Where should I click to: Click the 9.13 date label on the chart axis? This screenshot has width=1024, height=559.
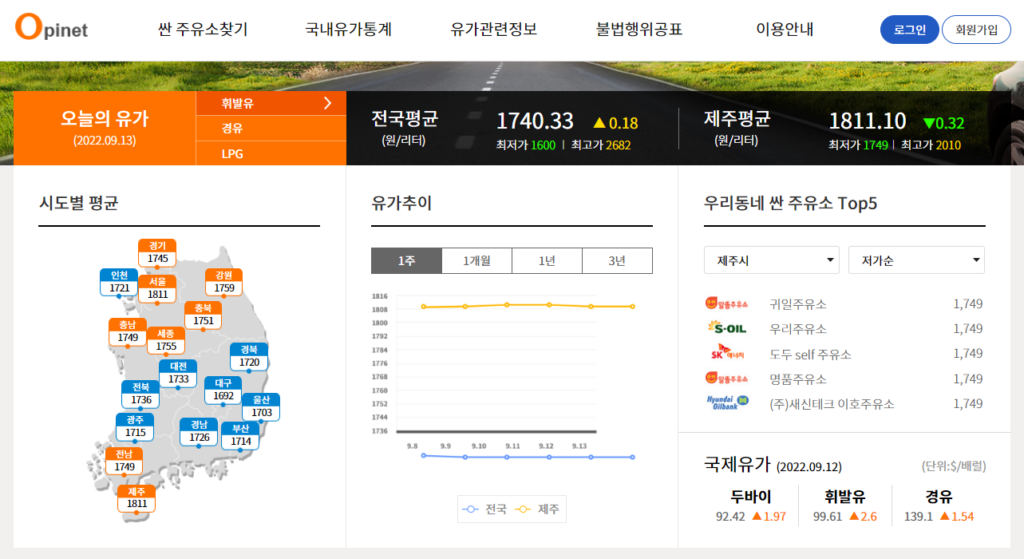(x=579, y=446)
